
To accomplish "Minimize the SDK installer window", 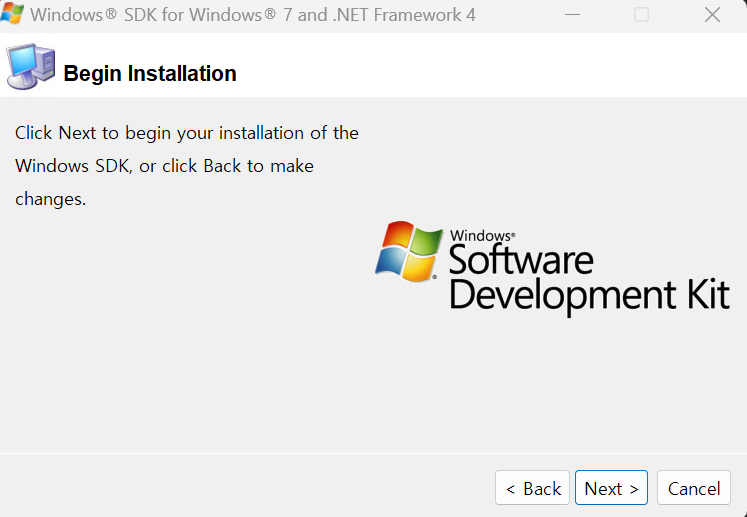I will coord(572,15).
